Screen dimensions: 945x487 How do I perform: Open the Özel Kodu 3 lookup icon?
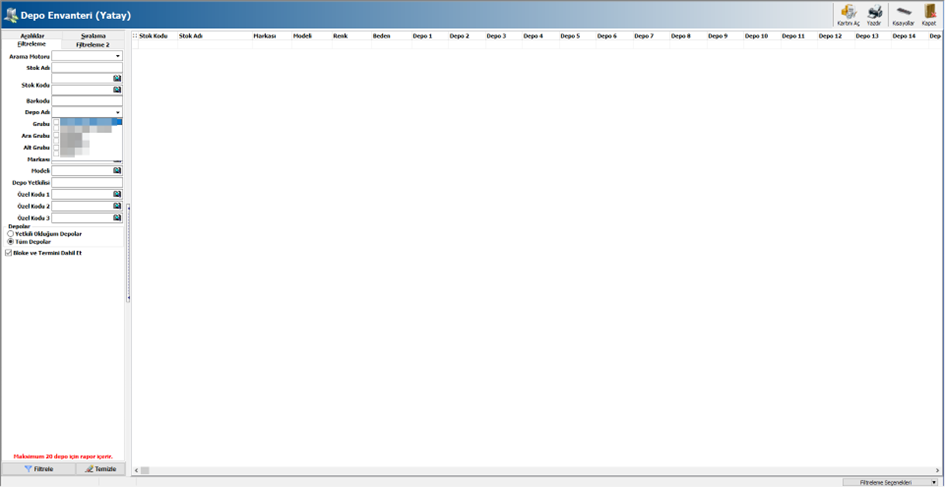[x=118, y=217]
